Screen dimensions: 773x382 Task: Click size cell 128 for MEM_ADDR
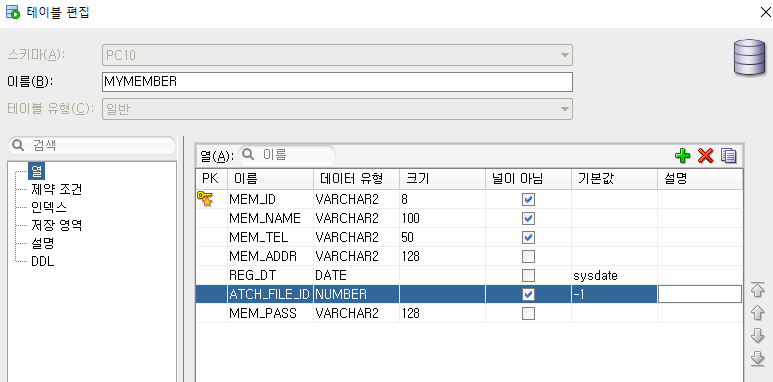tap(442, 256)
